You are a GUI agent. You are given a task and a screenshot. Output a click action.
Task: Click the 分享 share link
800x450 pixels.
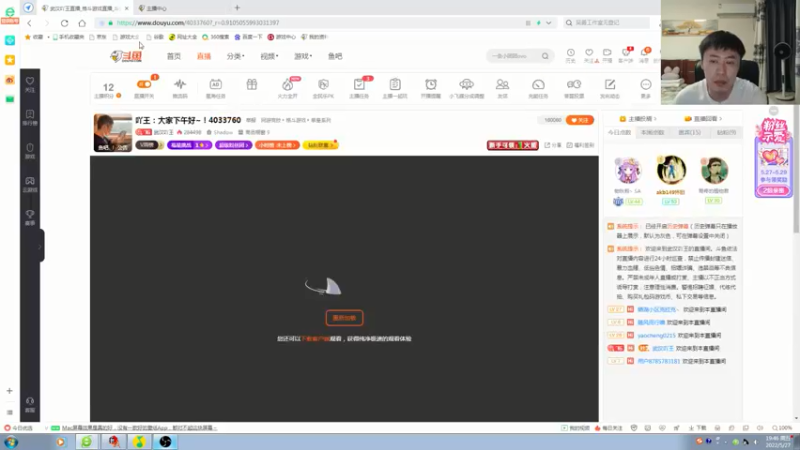[553, 145]
